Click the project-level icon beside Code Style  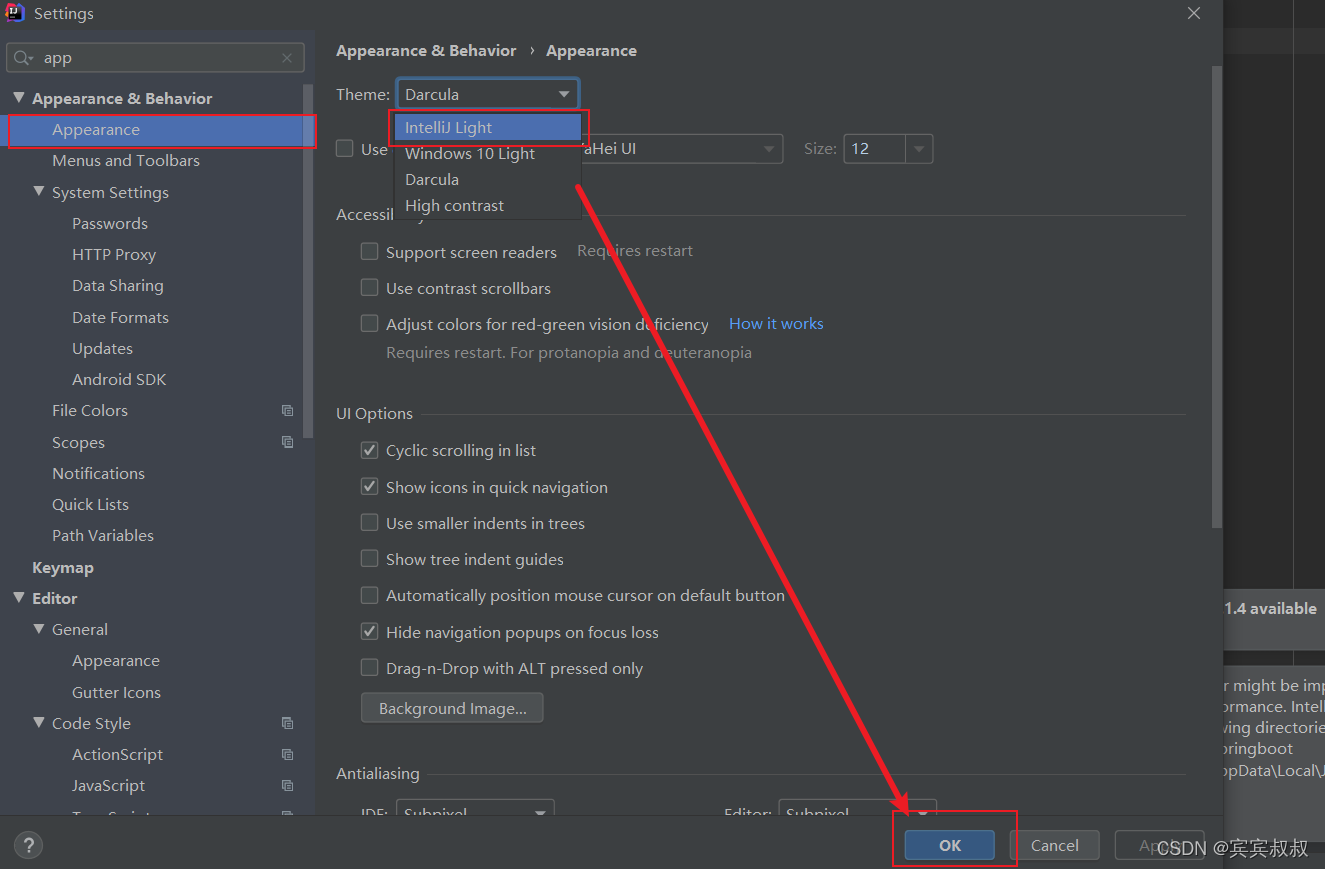click(x=288, y=723)
